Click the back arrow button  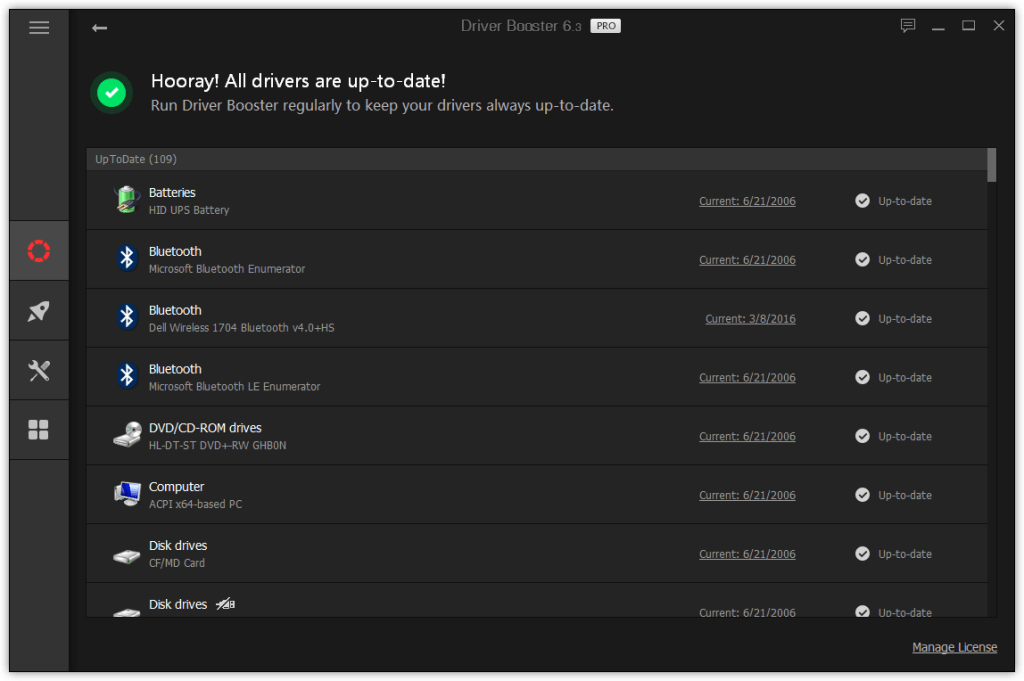[99, 28]
